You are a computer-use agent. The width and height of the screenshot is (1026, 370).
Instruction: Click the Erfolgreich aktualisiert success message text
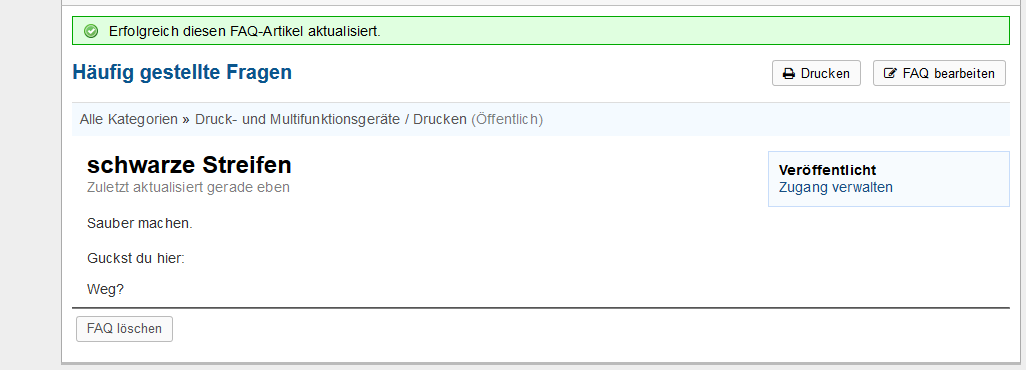(245, 31)
